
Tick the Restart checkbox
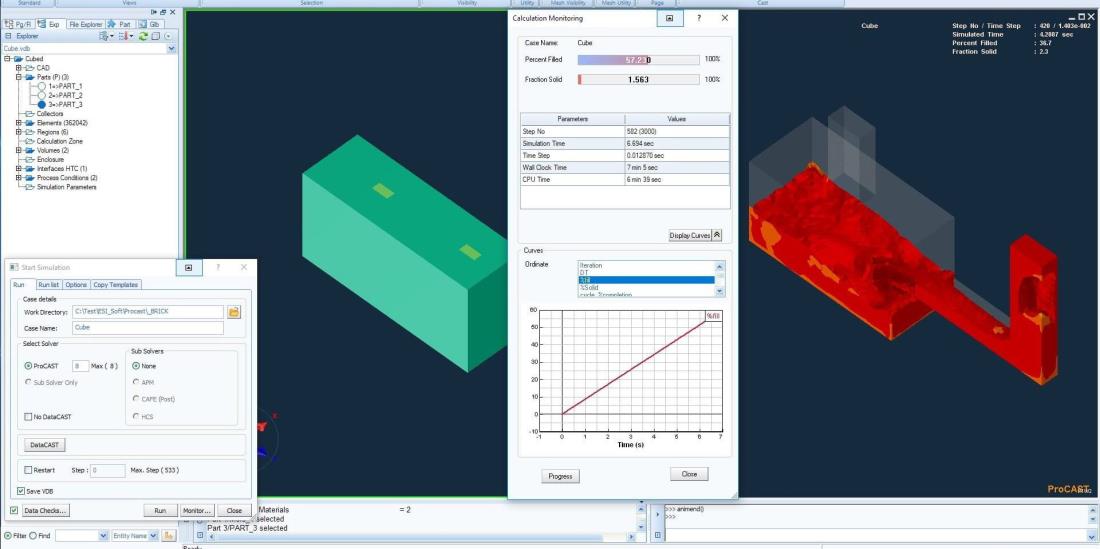point(28,470)
